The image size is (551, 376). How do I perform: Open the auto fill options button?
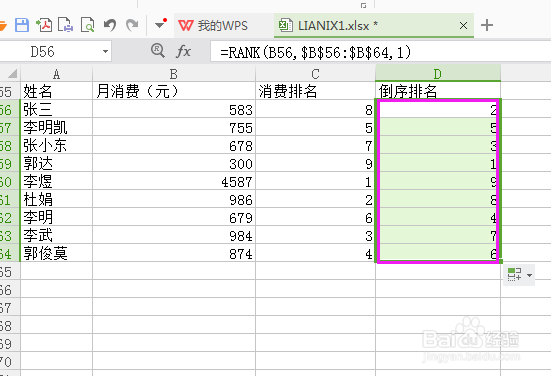point(519,275)
